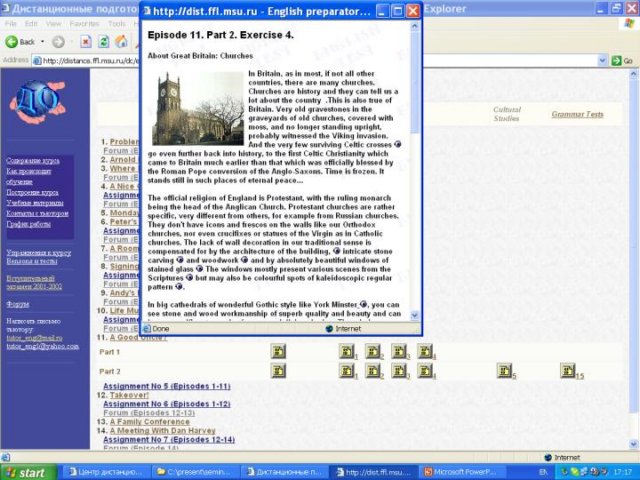This screenshot has height=480, width=640.
Task: Switch to the C:\presen folder taskbar button
Action: click(x=196, y=472)
